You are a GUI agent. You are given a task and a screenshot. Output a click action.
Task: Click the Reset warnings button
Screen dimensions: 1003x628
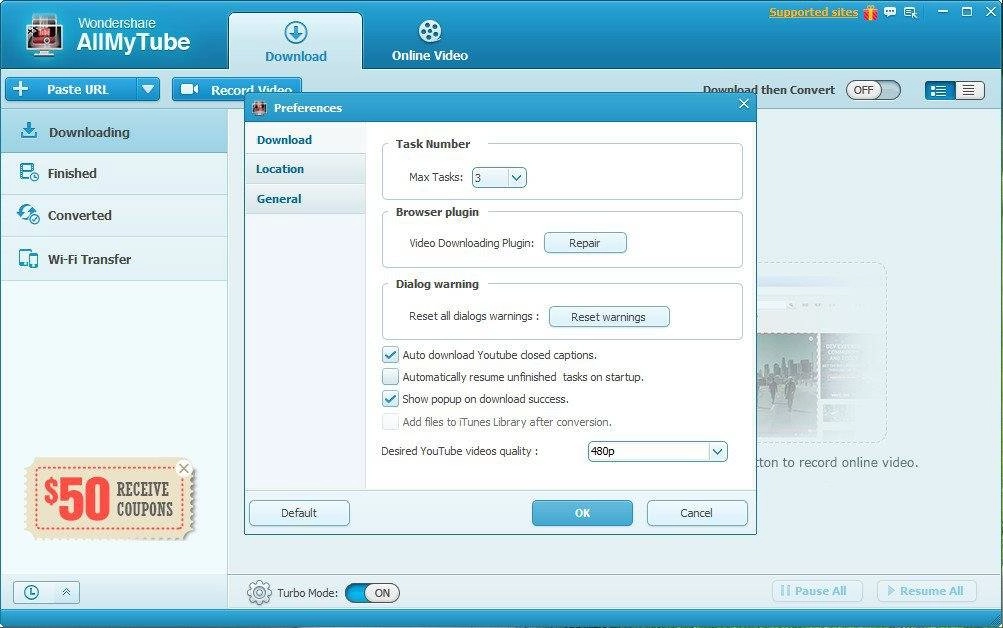(608, 317)
